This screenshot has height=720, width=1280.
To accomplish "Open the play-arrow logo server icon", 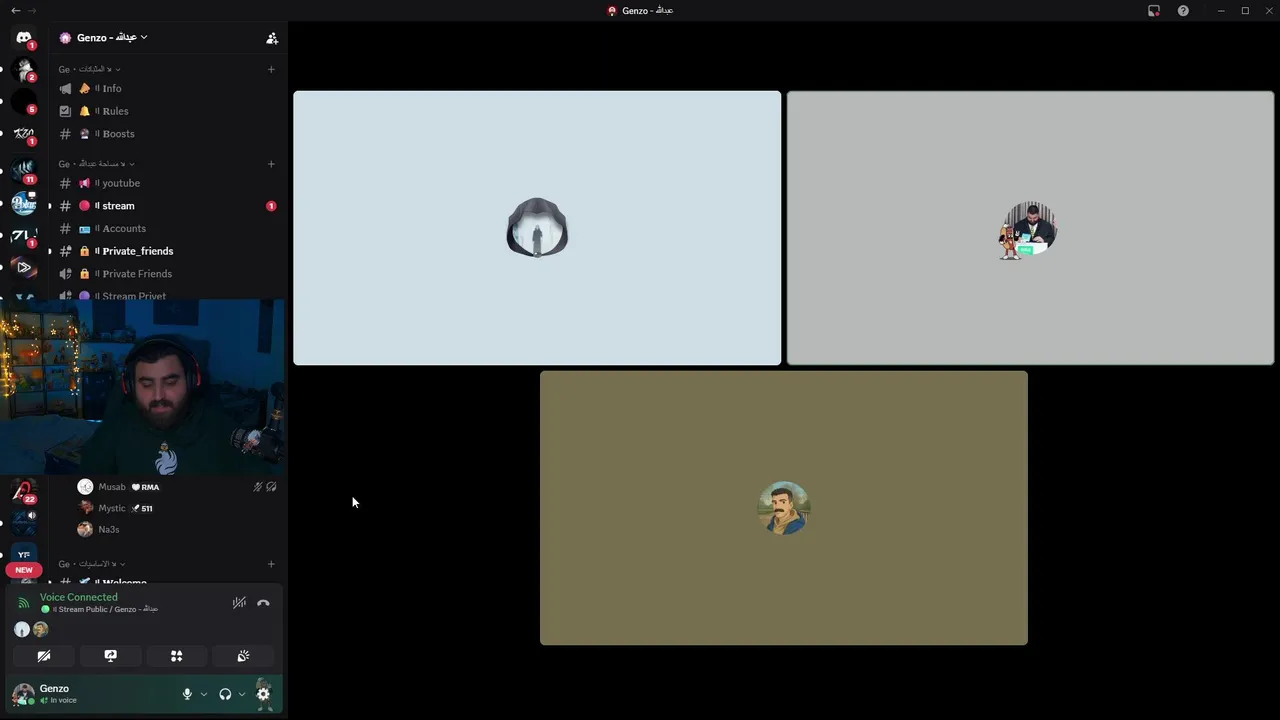I will pos(24,267).
